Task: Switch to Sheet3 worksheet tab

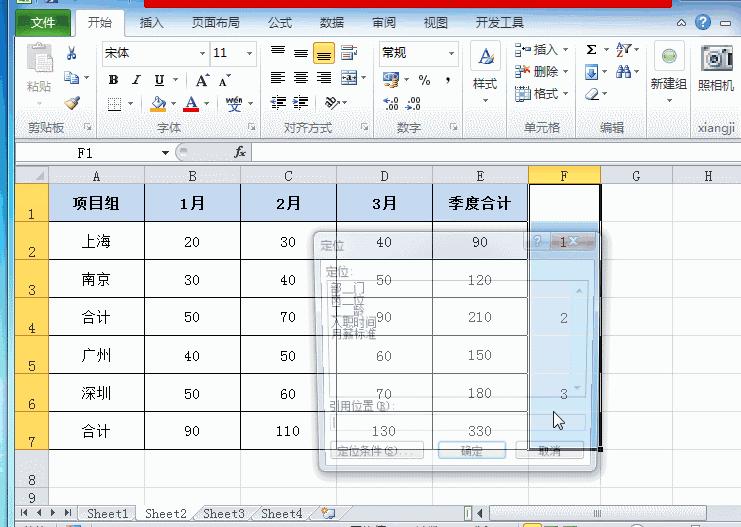Action: (224, 513)
